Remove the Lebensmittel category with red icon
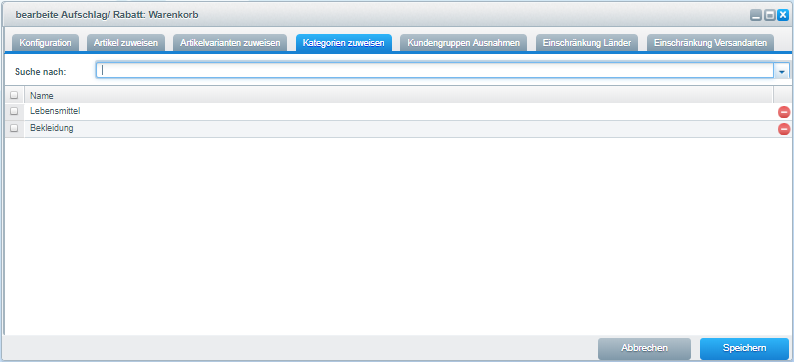Image resolution: width=794 pixels, height=362 pixels. point(783,112)
